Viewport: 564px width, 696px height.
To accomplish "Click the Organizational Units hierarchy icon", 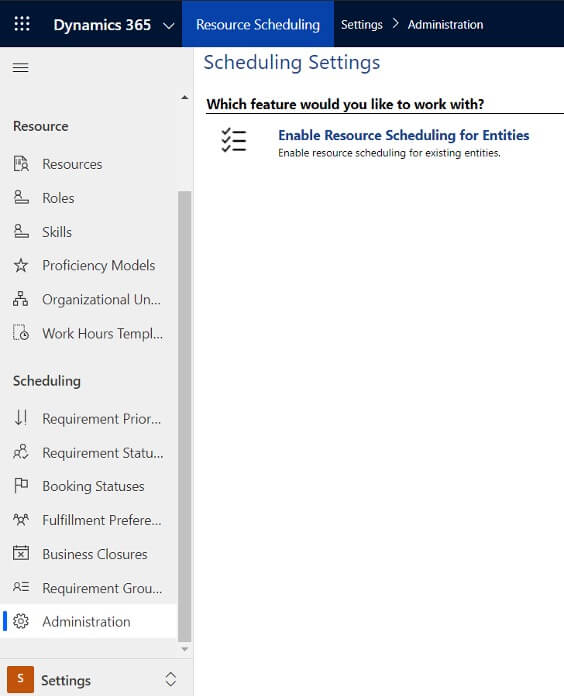I will (x=20, y=299).
